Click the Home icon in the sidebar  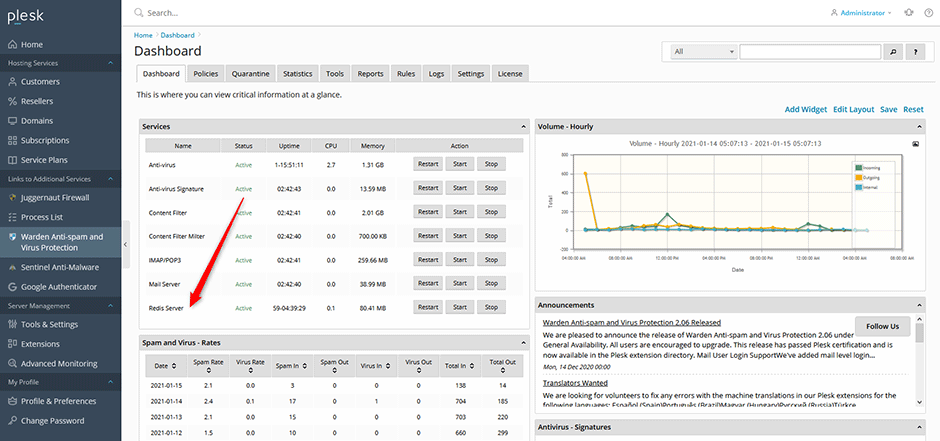pyautogui.click(x=12, y=45)
